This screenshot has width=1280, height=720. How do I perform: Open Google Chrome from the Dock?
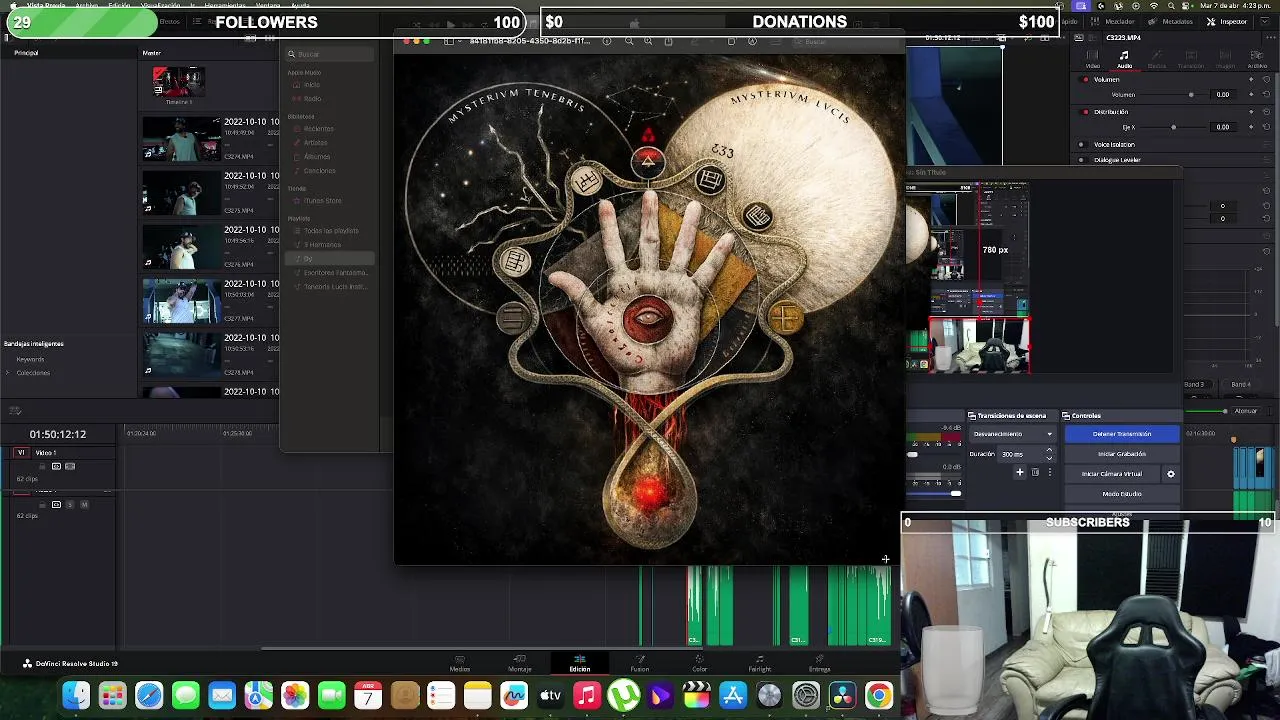pos(879,695)
